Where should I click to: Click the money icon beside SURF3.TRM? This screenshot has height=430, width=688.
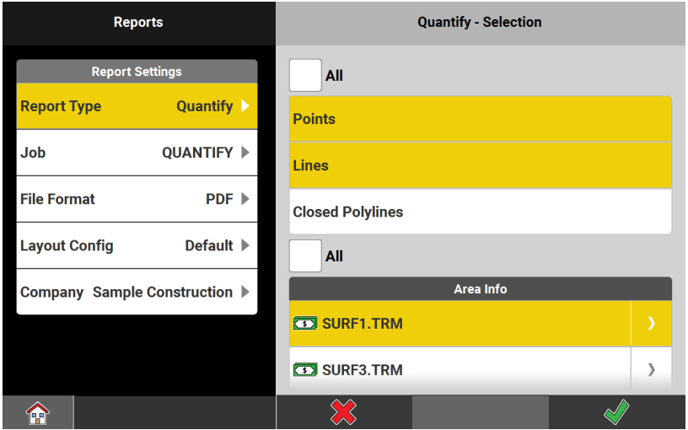pyautogui.click(x=304, y=370)
